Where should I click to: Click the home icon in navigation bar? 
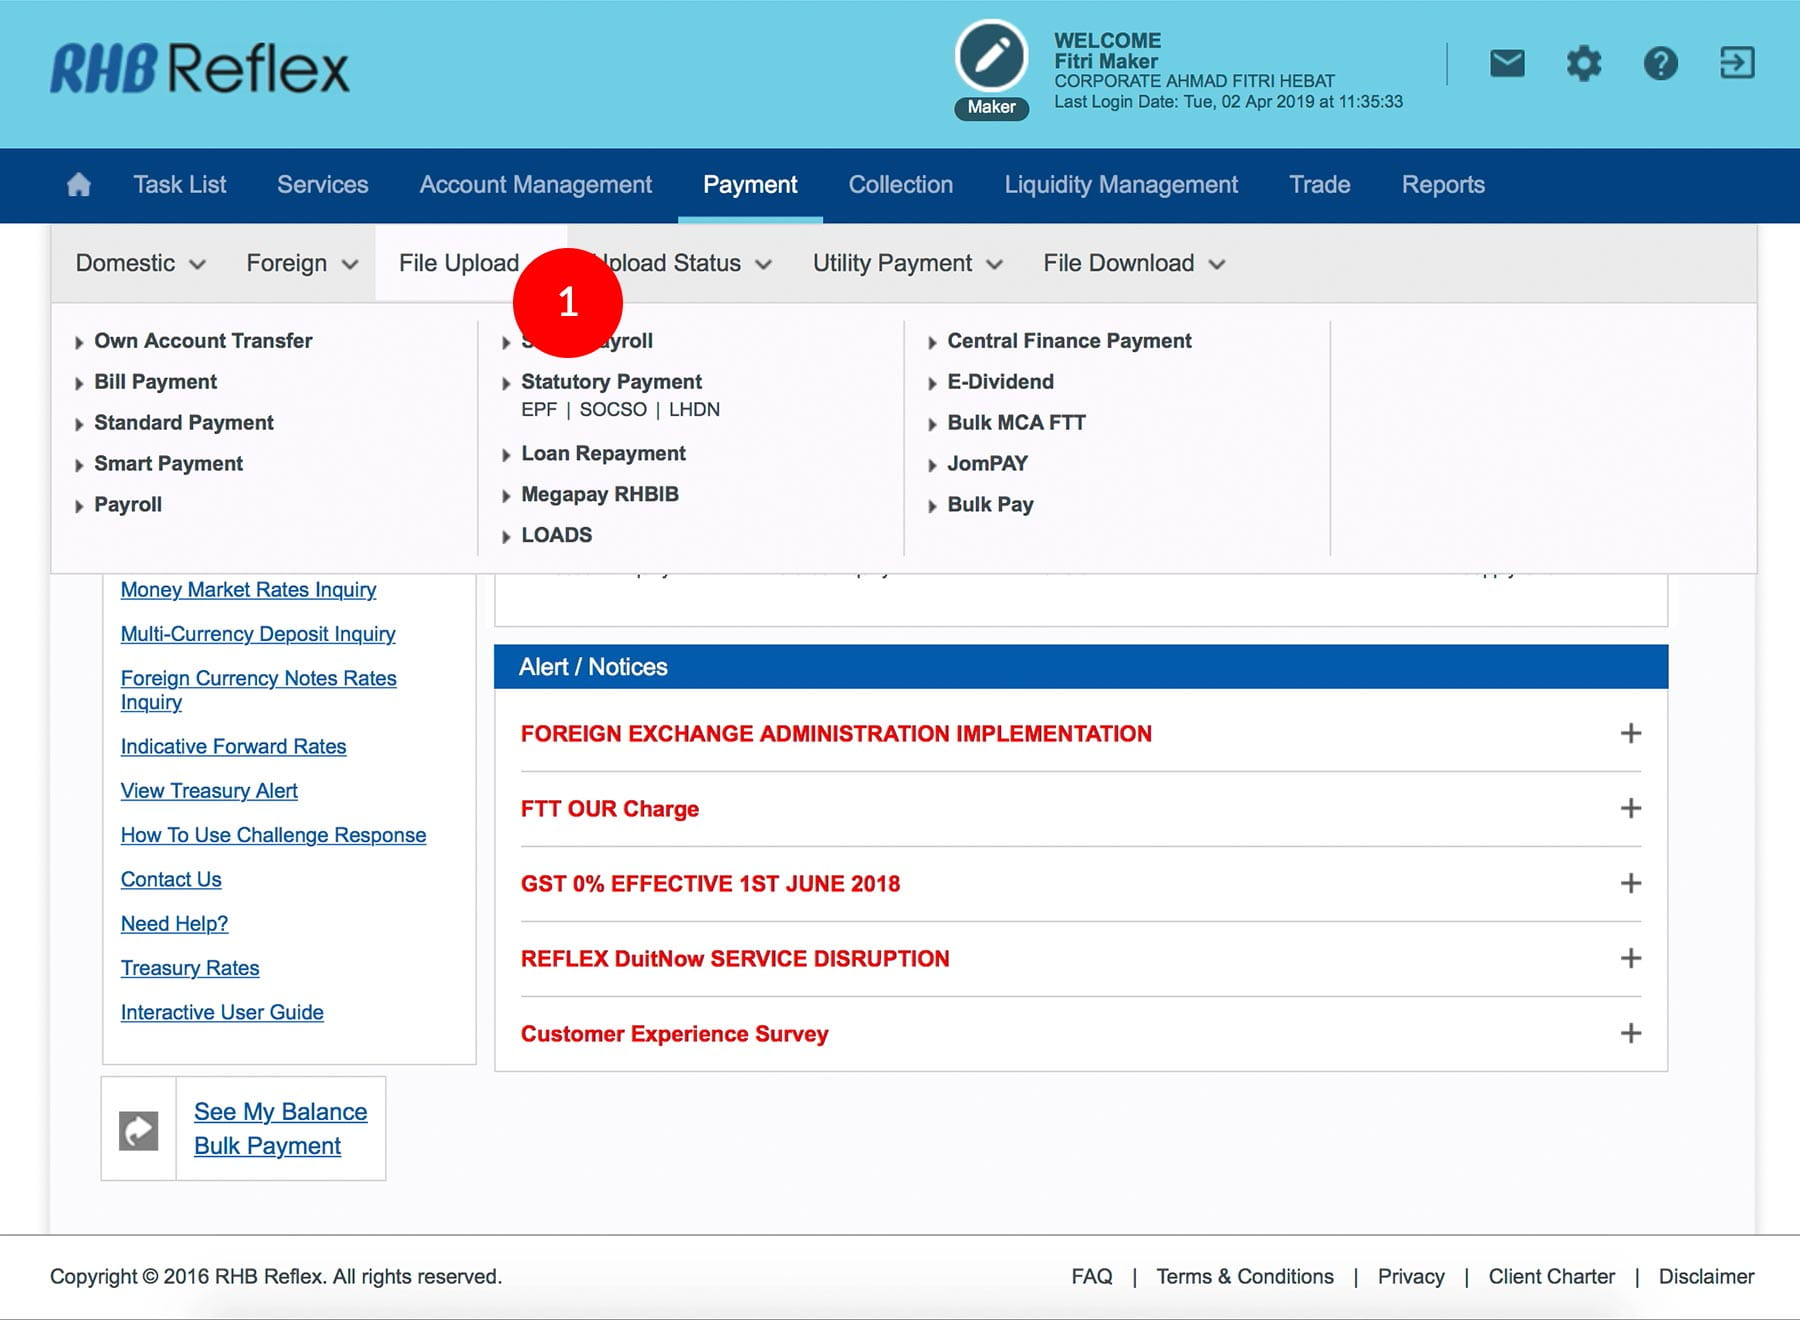click(78, 185)
